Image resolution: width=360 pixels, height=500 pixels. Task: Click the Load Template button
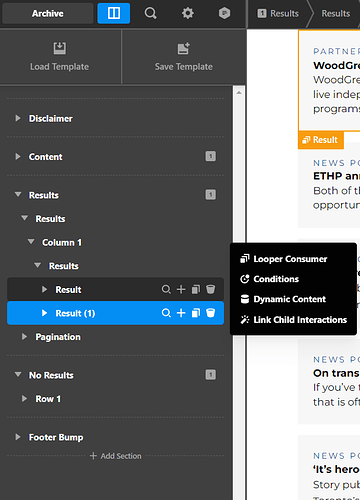tap(60, 56)
